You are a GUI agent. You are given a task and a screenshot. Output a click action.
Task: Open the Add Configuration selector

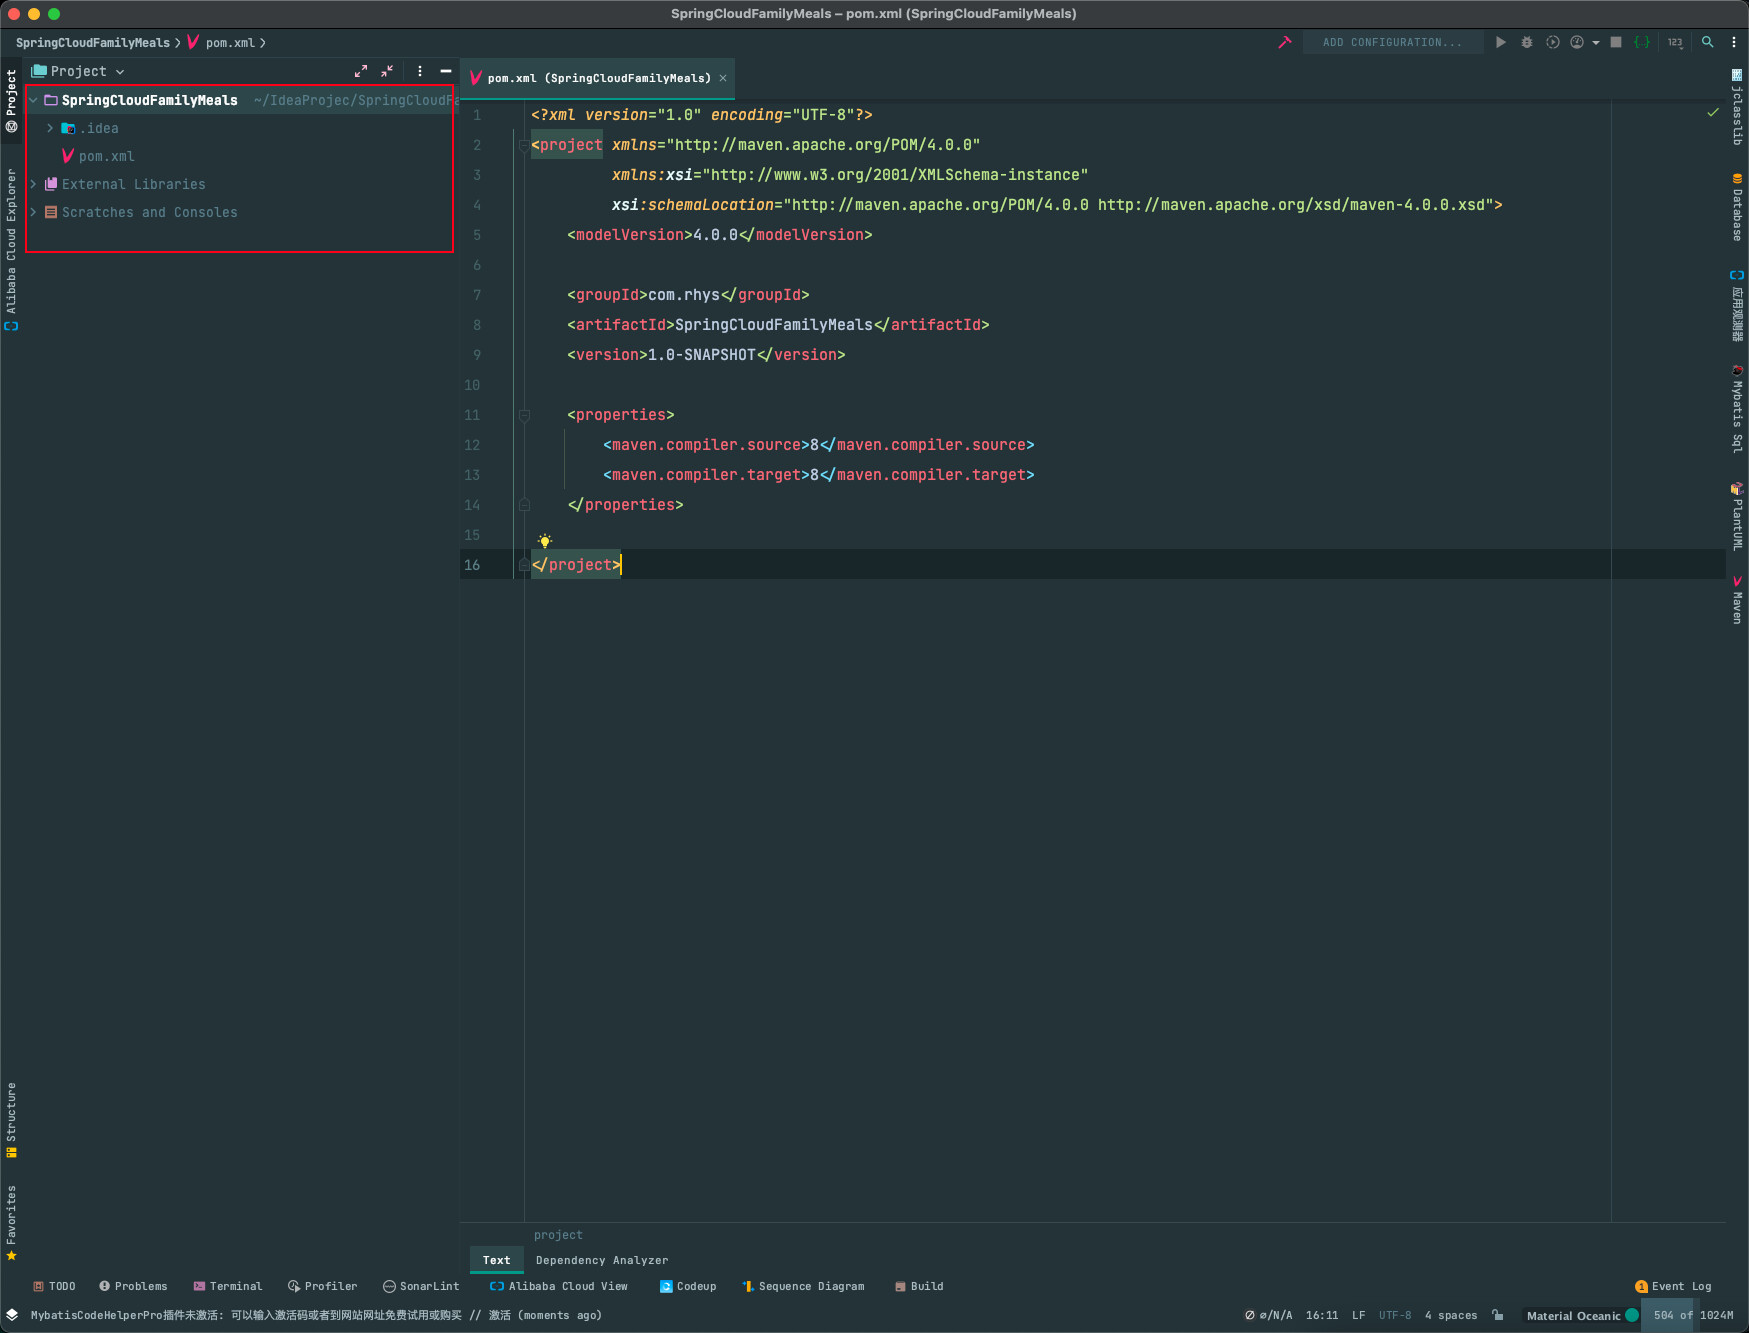[1392, 42]
